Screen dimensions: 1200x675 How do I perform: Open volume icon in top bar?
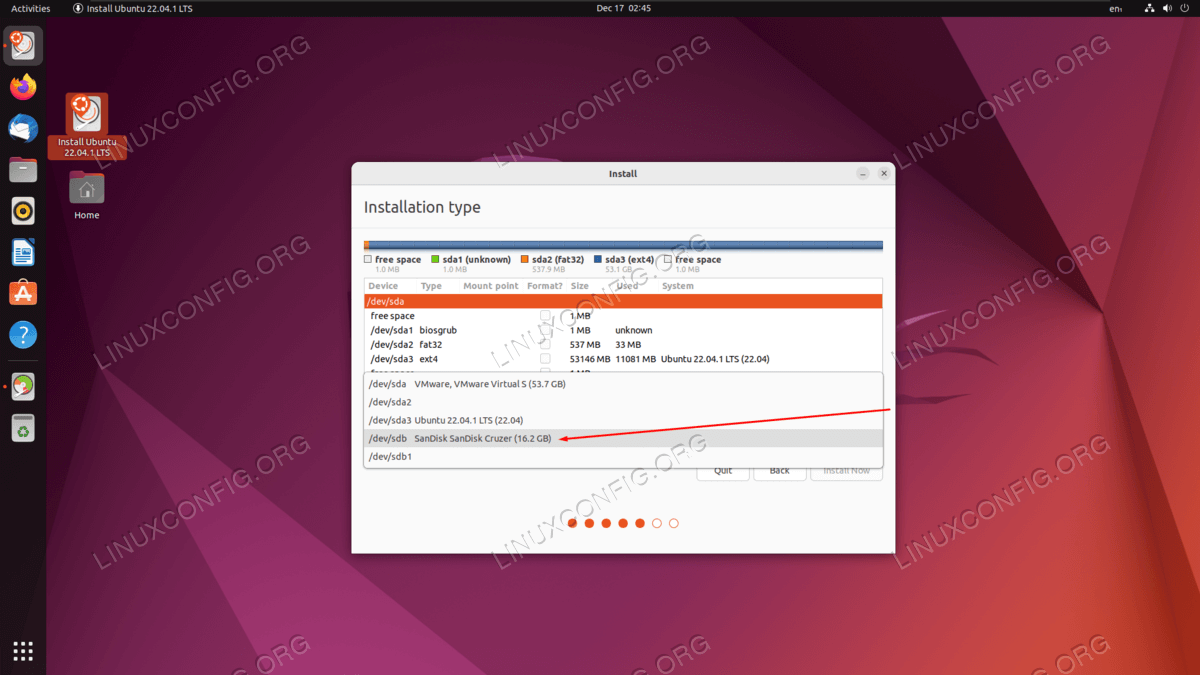[x=1168, y=8]
